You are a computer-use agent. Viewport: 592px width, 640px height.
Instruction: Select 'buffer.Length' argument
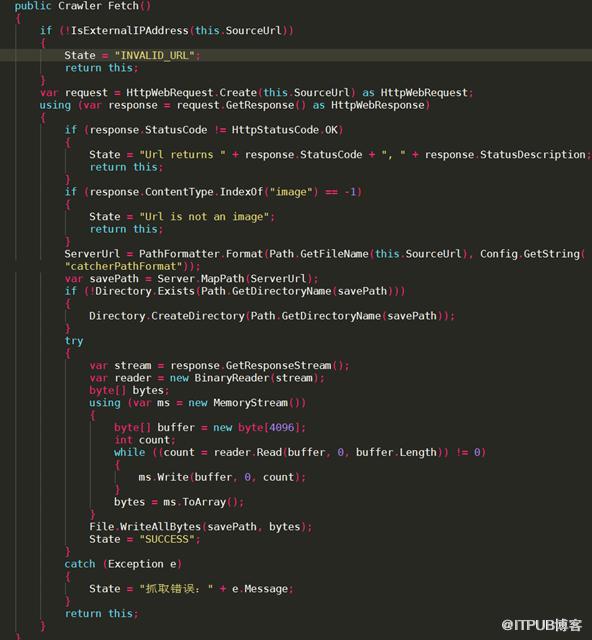(396, 452)
